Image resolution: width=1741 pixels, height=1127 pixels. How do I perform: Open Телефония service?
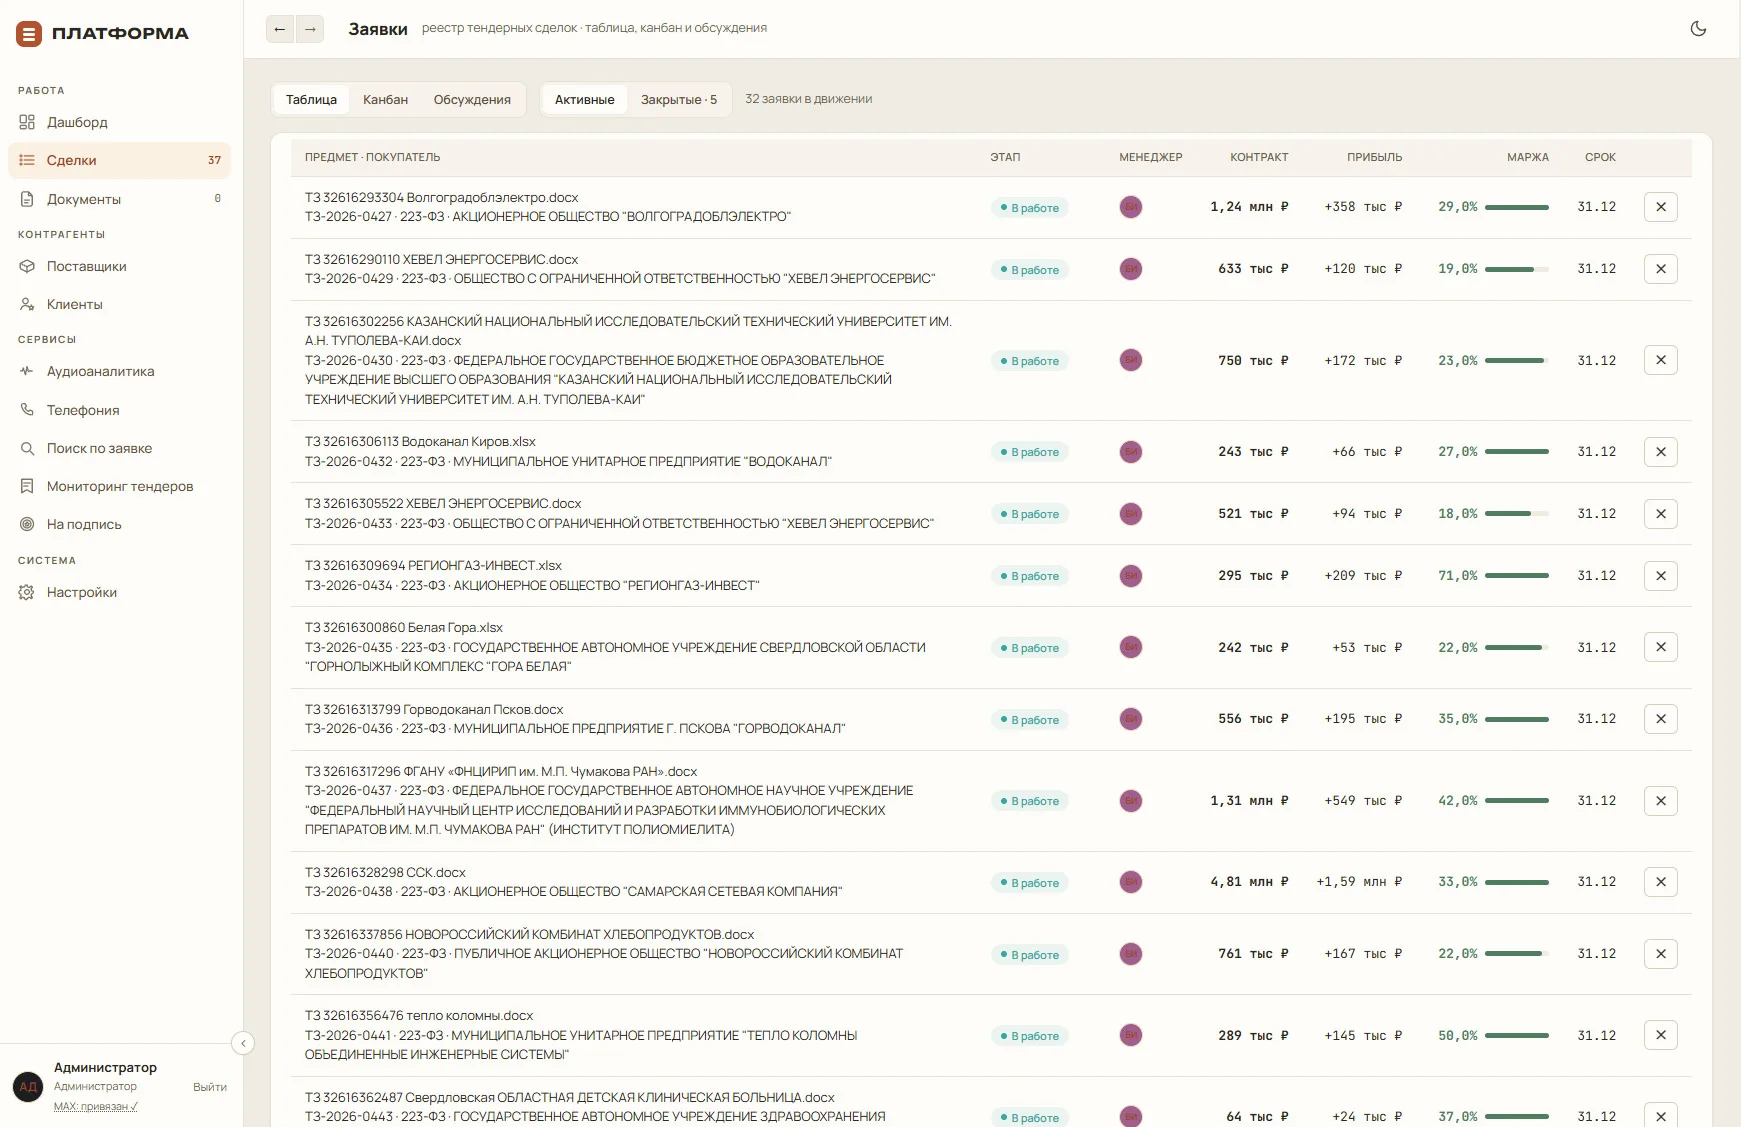(x=119, y=410)
